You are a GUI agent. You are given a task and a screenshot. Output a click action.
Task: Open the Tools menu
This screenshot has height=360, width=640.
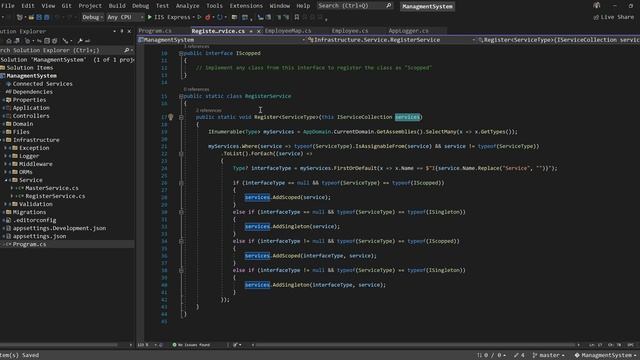click(214, 6)
